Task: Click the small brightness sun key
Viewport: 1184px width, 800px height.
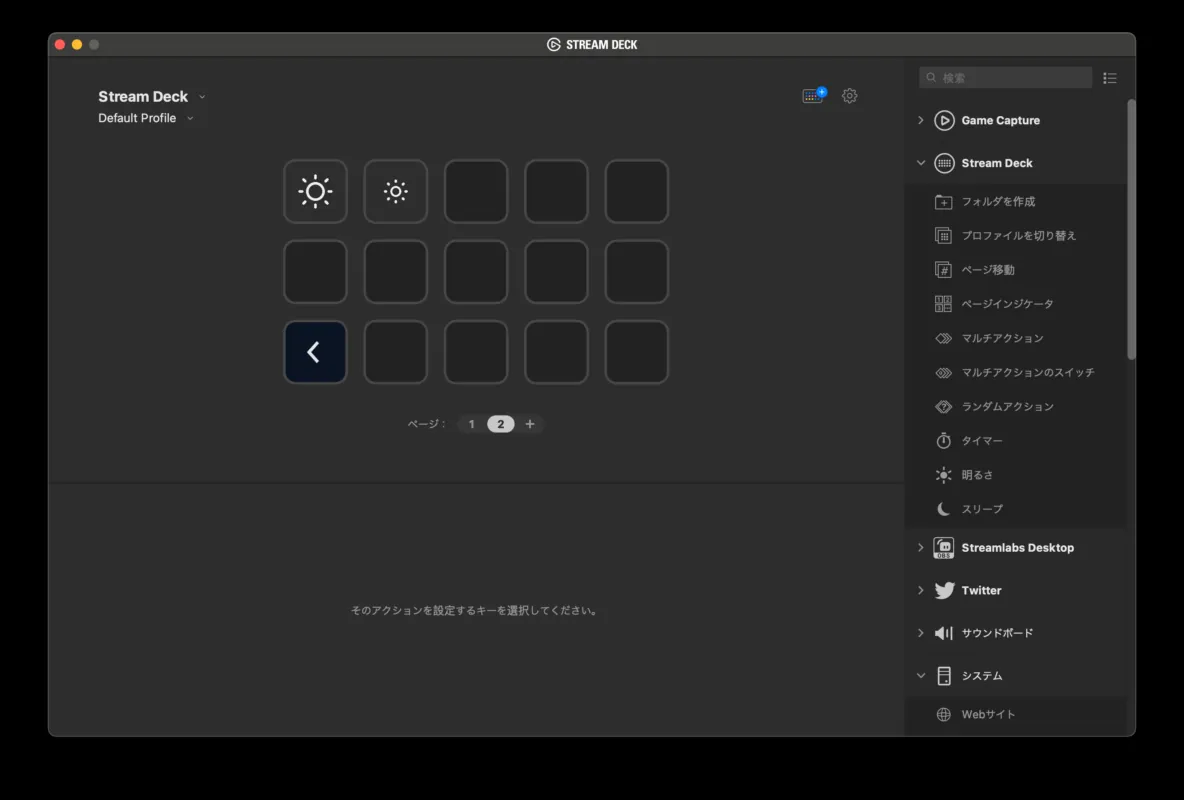Action: [x=395, y=192]
